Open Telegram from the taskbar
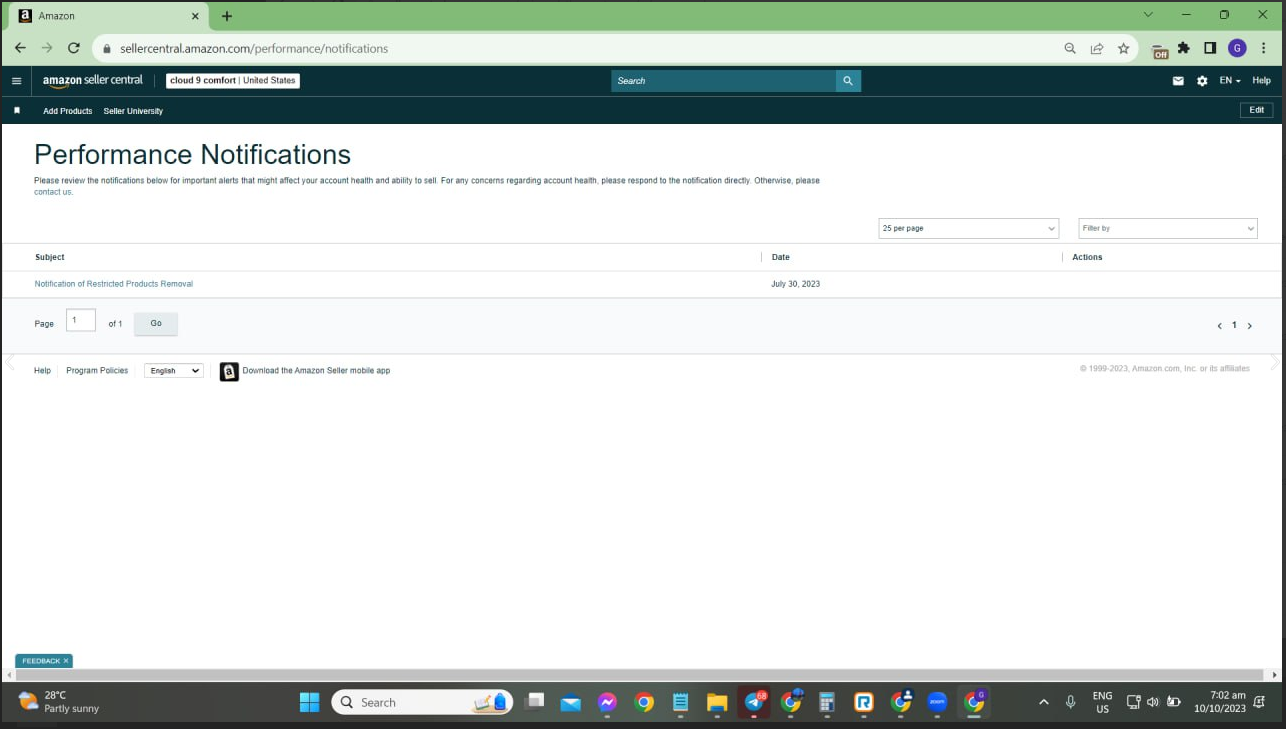Screen dimensions: 1286x729 click(x=754, y=702)
